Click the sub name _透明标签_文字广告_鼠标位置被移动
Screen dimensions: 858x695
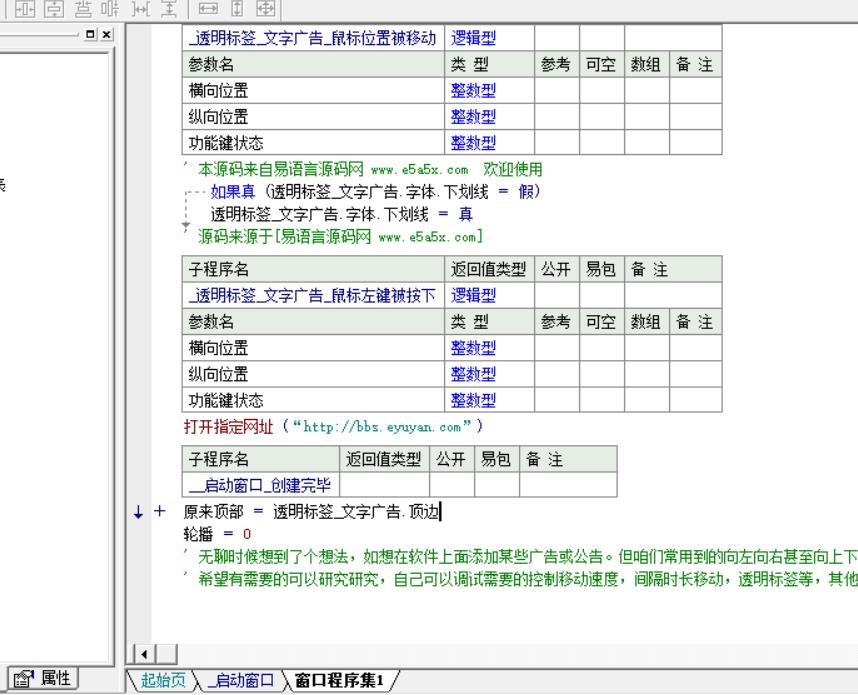312,38
